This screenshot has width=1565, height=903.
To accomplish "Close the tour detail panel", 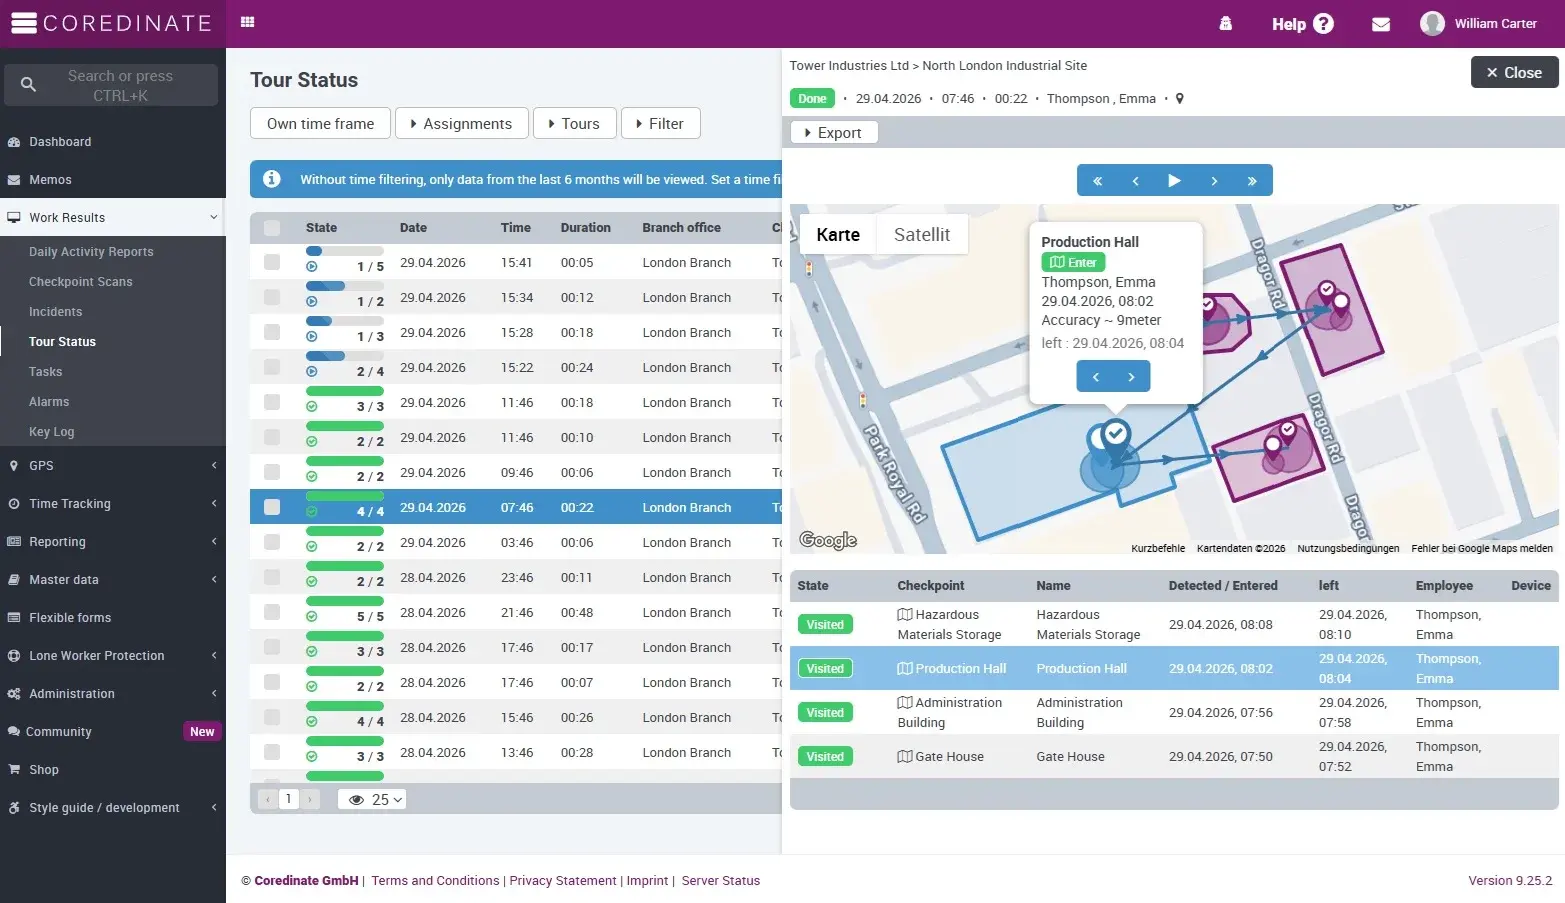I will pos(1514,73).
